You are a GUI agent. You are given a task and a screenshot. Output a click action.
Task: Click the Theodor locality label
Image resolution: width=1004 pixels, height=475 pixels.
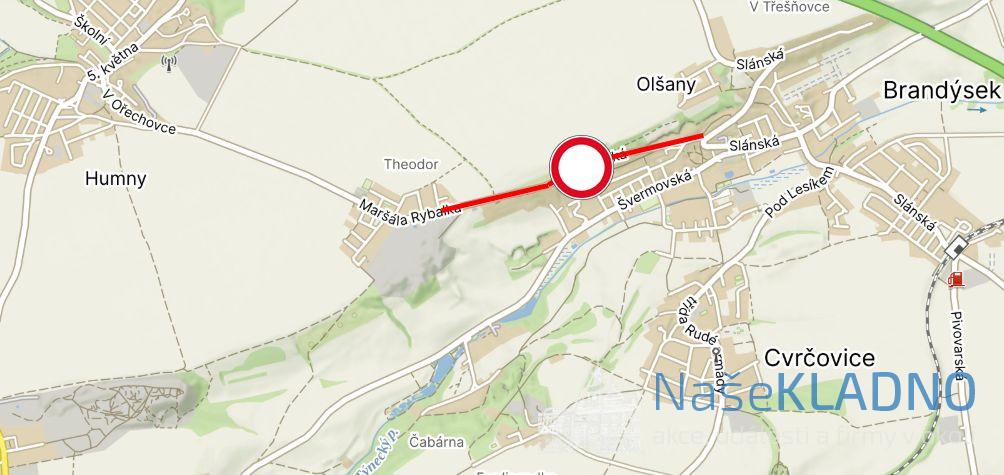(x=411, y=165)
